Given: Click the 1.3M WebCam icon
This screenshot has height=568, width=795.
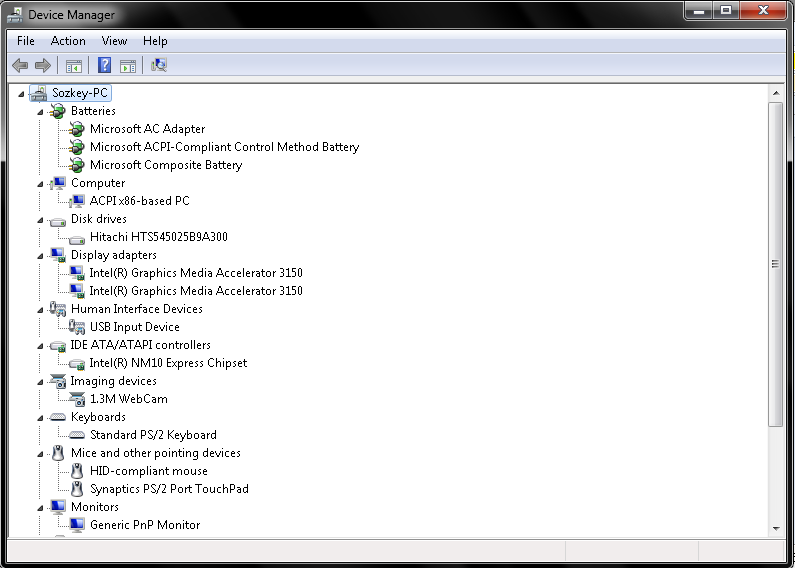Looking at the screenshot, I should pos(77,399).
